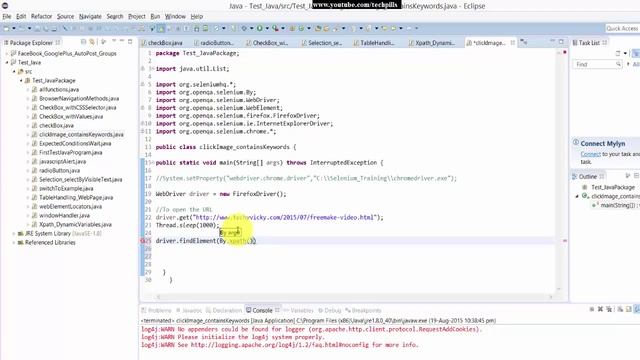The width and height of the screenshot is (640, 360).
Task: Switch to Variables tab
Action: (x=298, y=310)
